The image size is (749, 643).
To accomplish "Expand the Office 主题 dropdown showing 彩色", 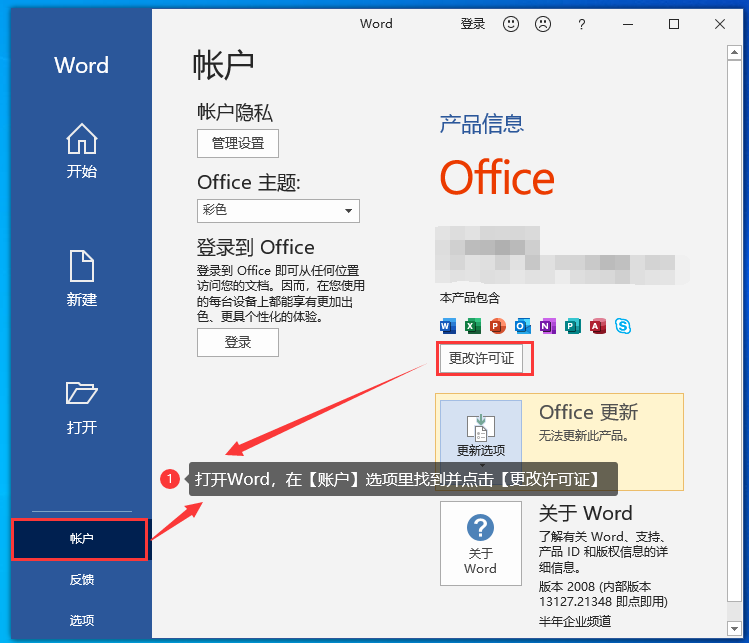I will 278,210.
